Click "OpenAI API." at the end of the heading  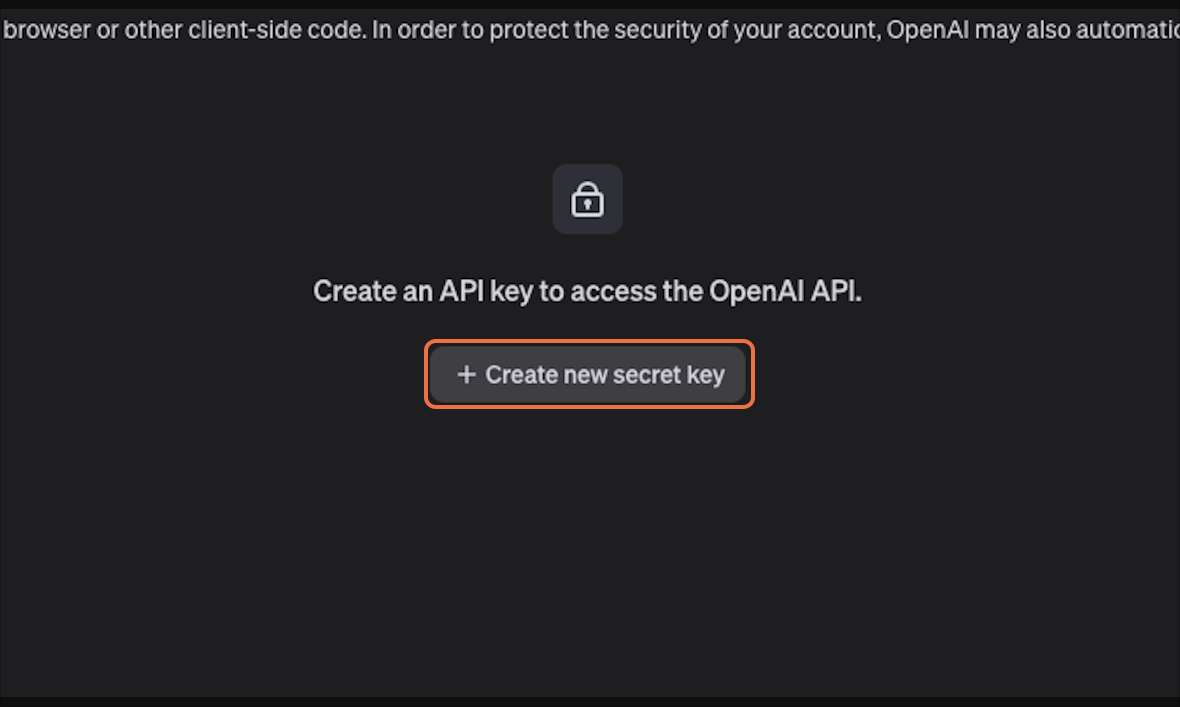[x=785, y=291]
